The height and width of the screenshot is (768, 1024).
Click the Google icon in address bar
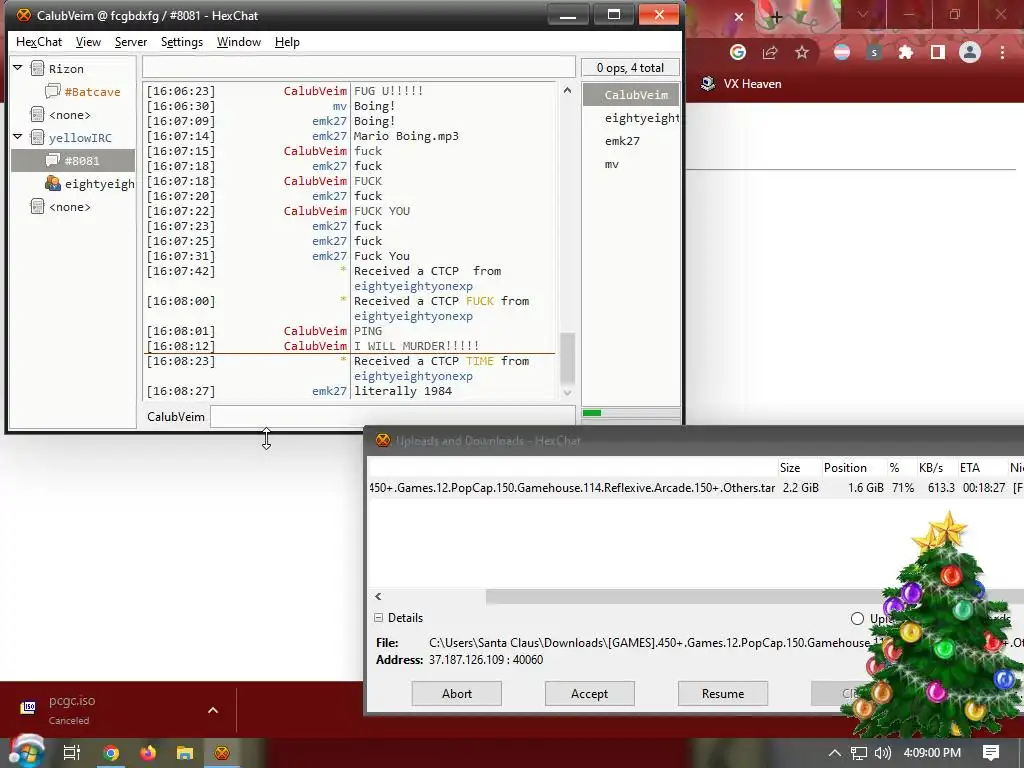(738, 52)
